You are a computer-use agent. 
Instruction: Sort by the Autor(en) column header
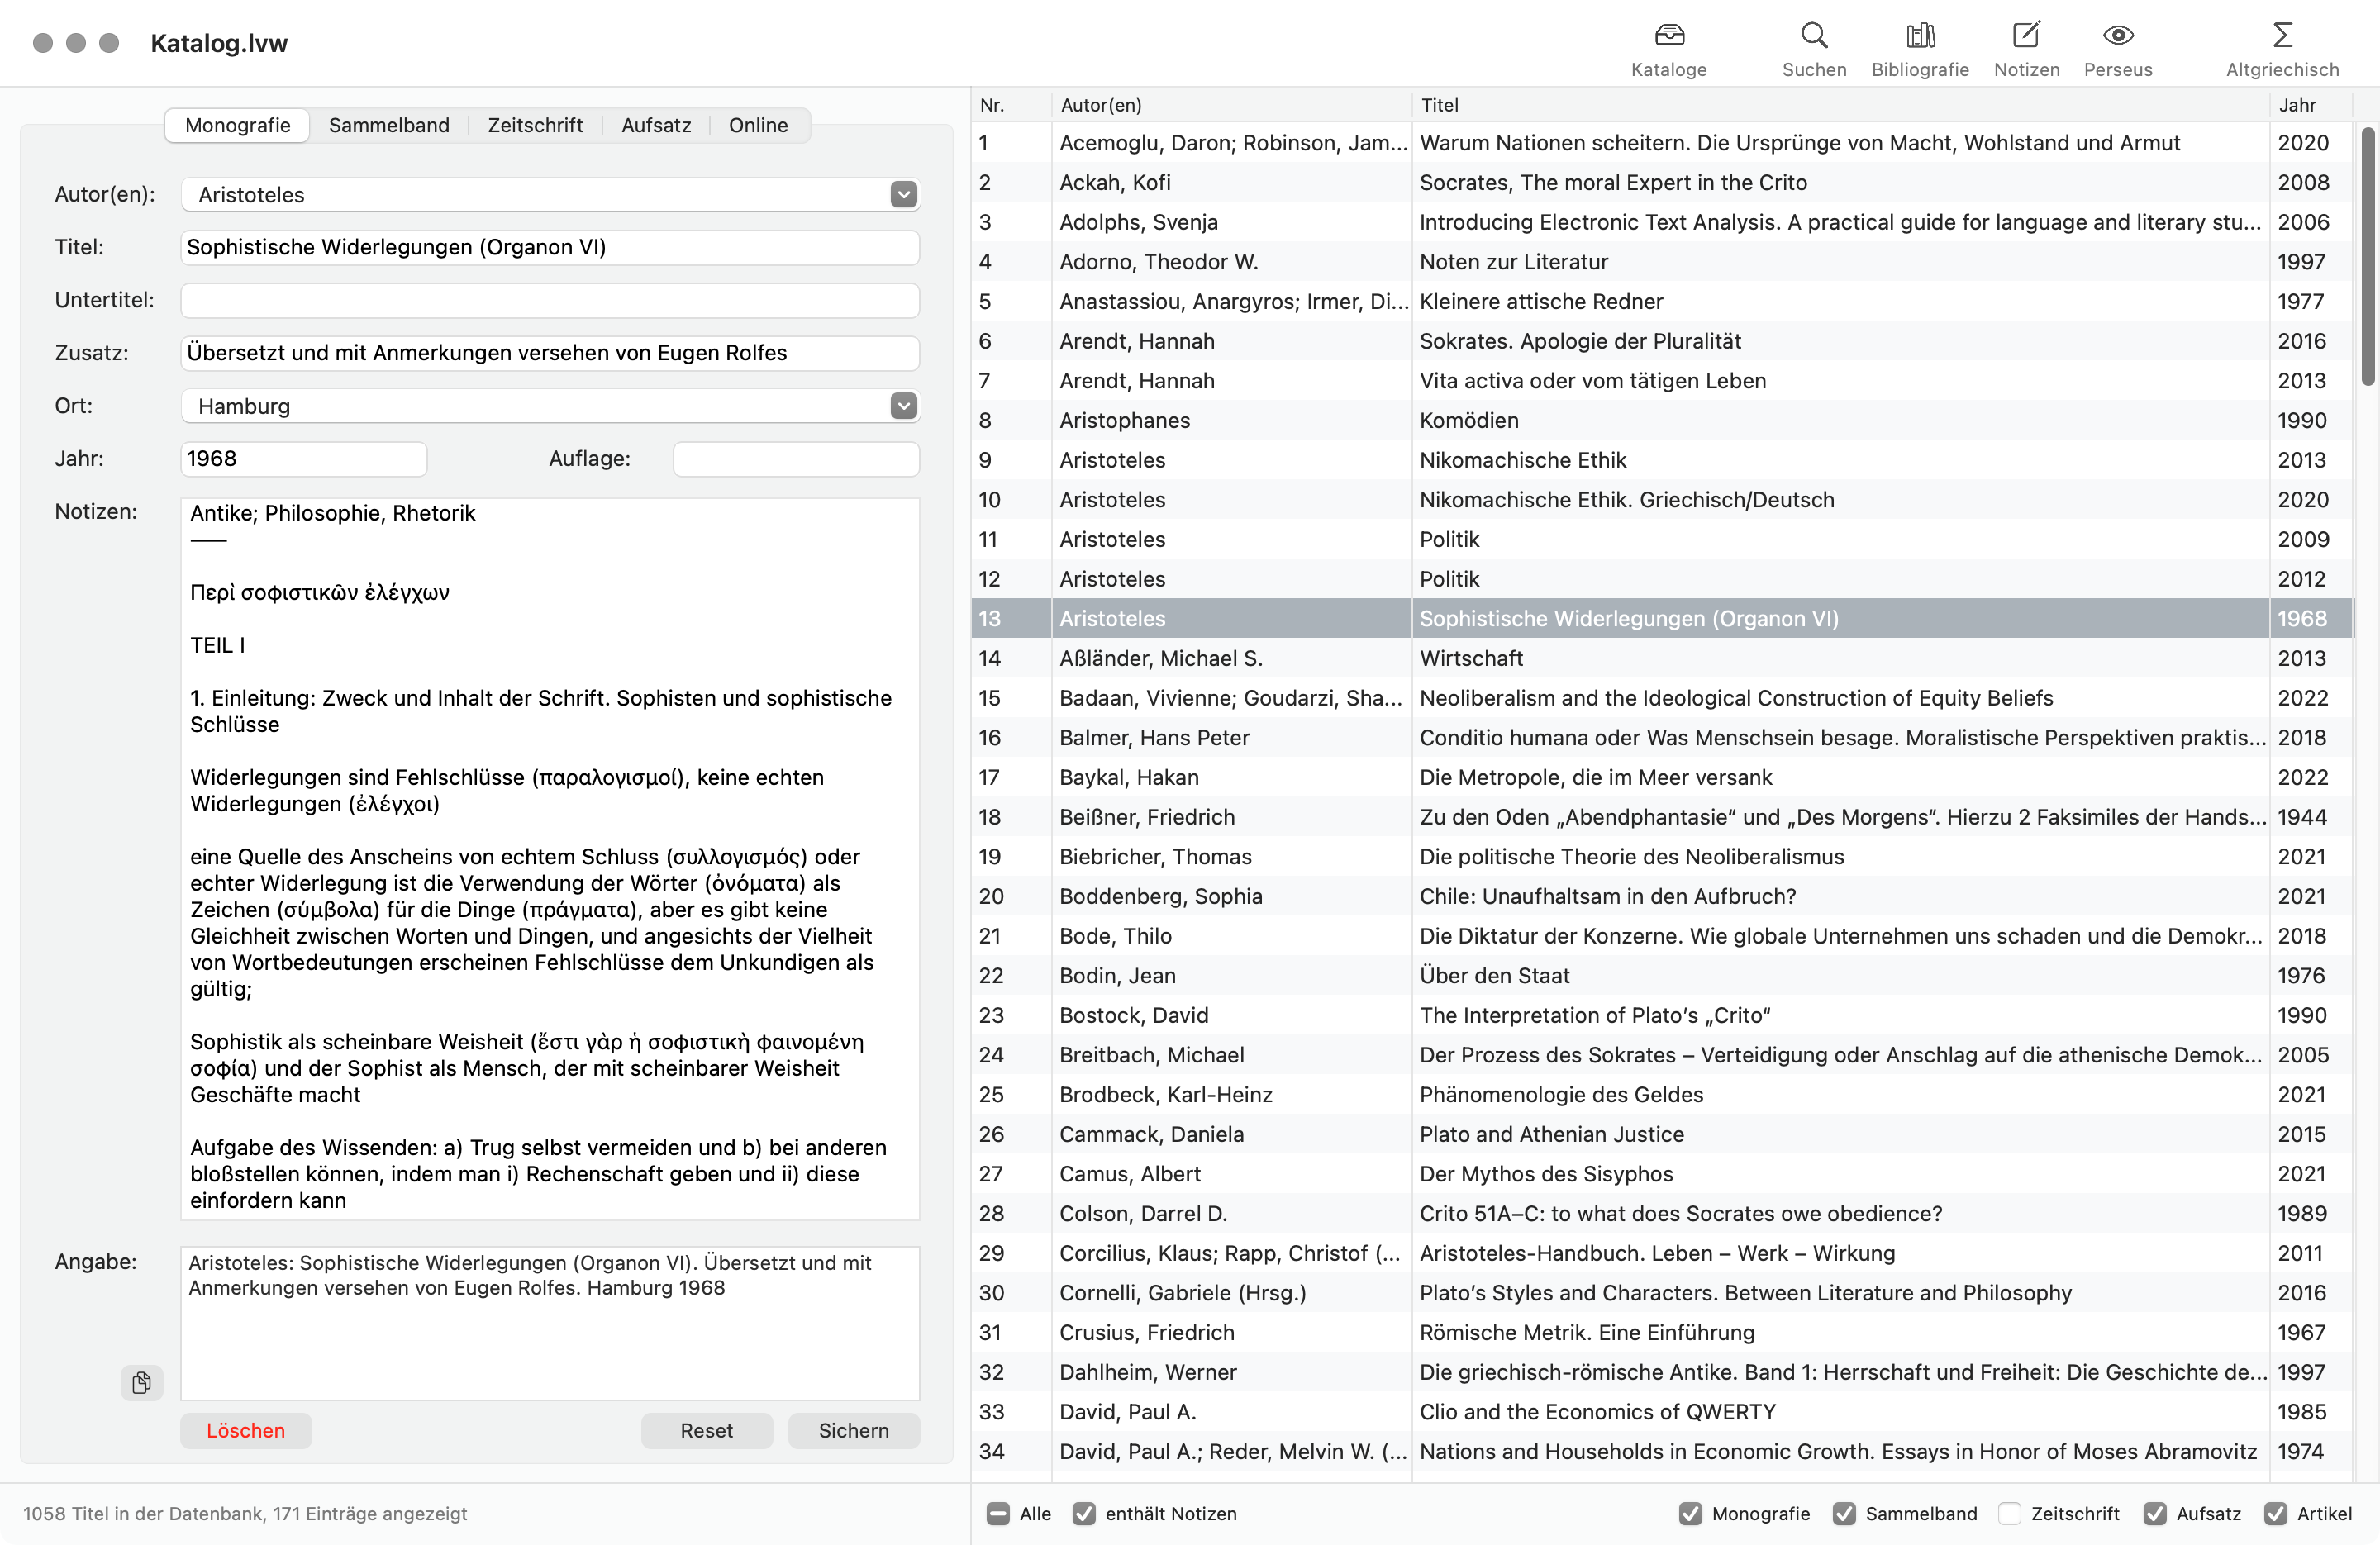click(x=1231, y=105)
